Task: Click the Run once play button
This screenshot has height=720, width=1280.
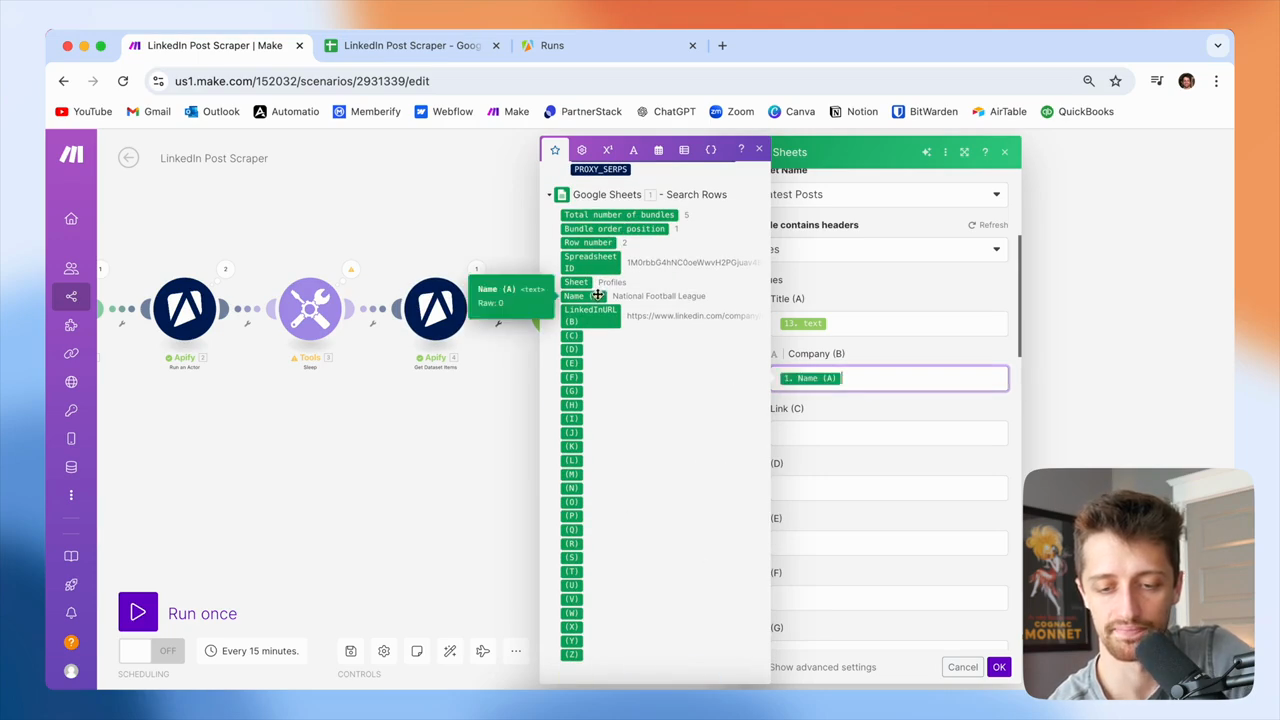Action: (x=138, y=613)
